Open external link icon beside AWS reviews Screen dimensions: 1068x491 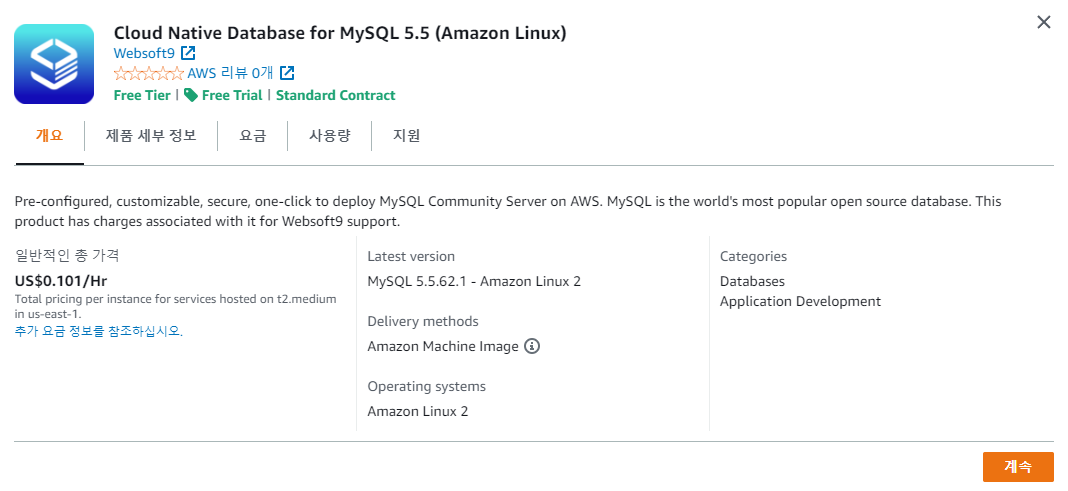point(287,73)
